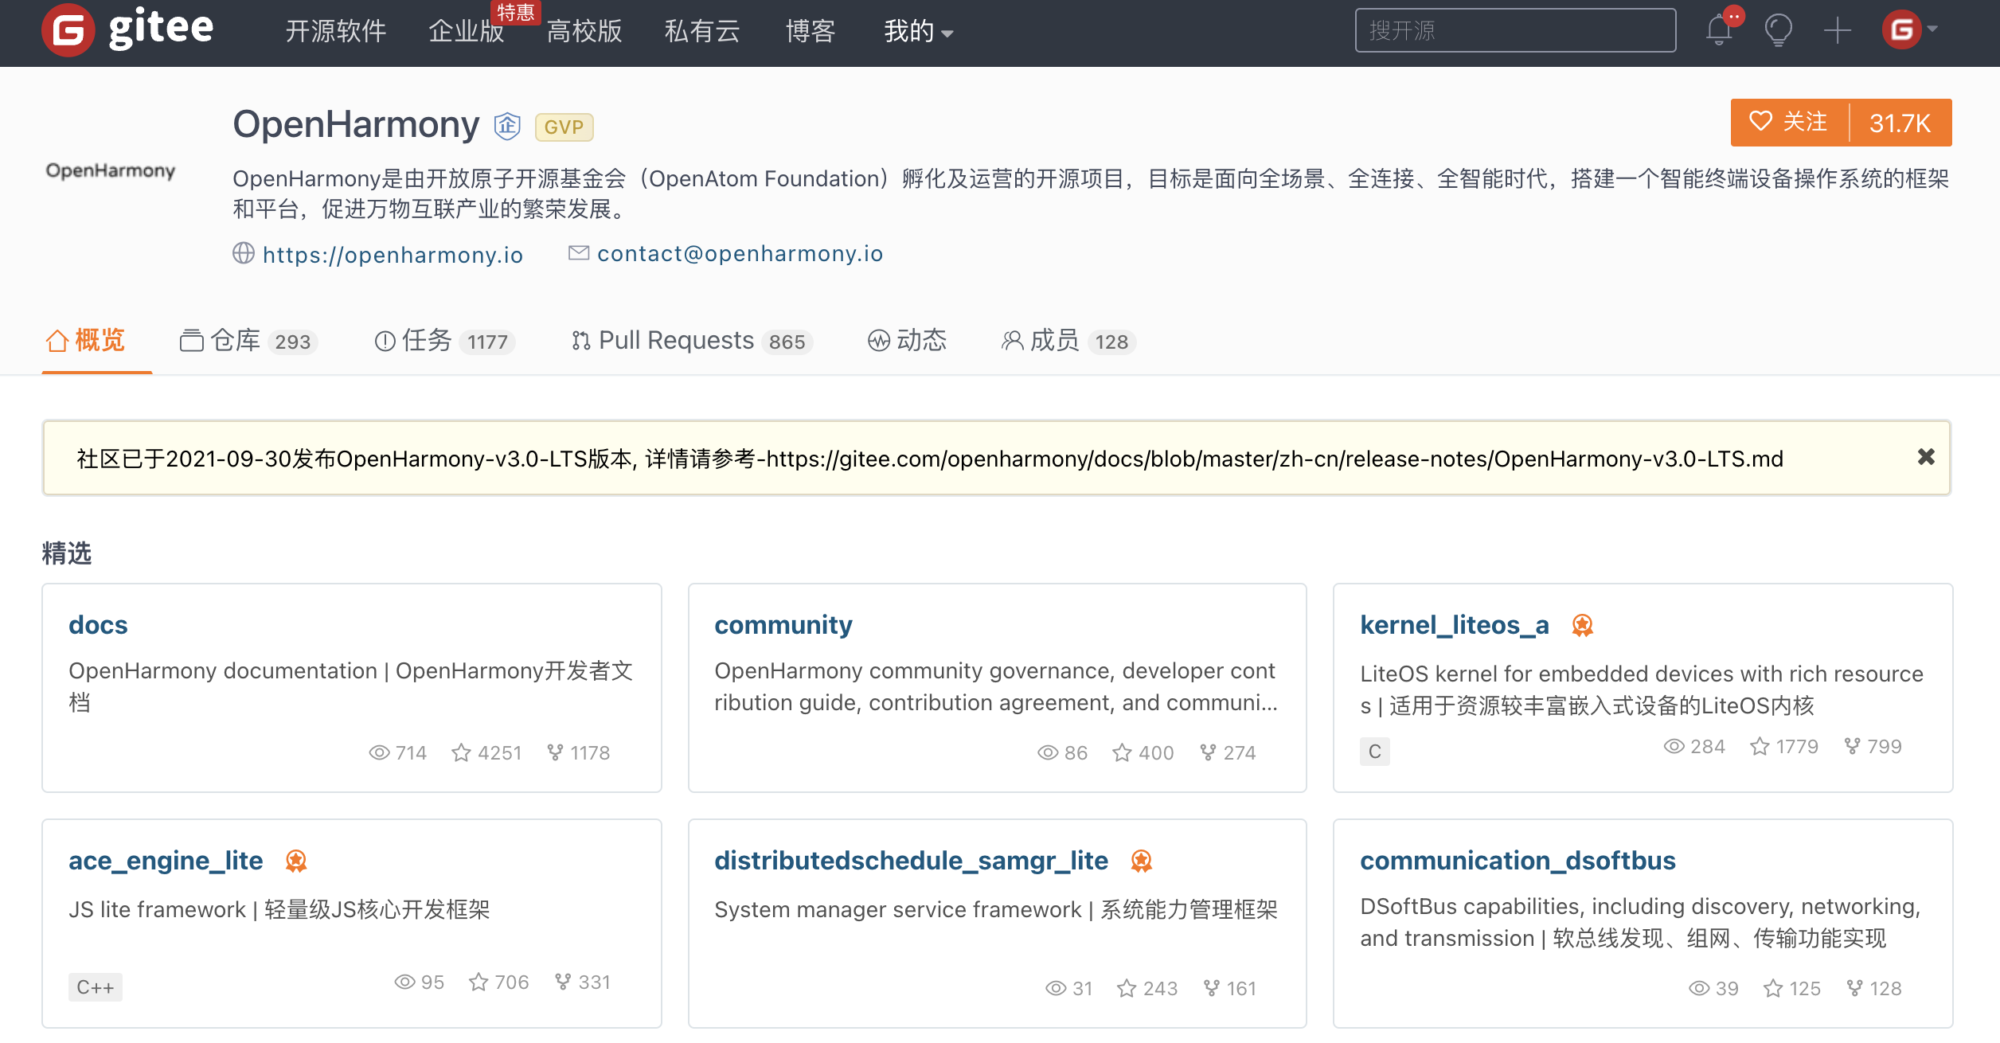Switch to the 动态 activity tab
2000x1043 pixels.
pos(906,341)
